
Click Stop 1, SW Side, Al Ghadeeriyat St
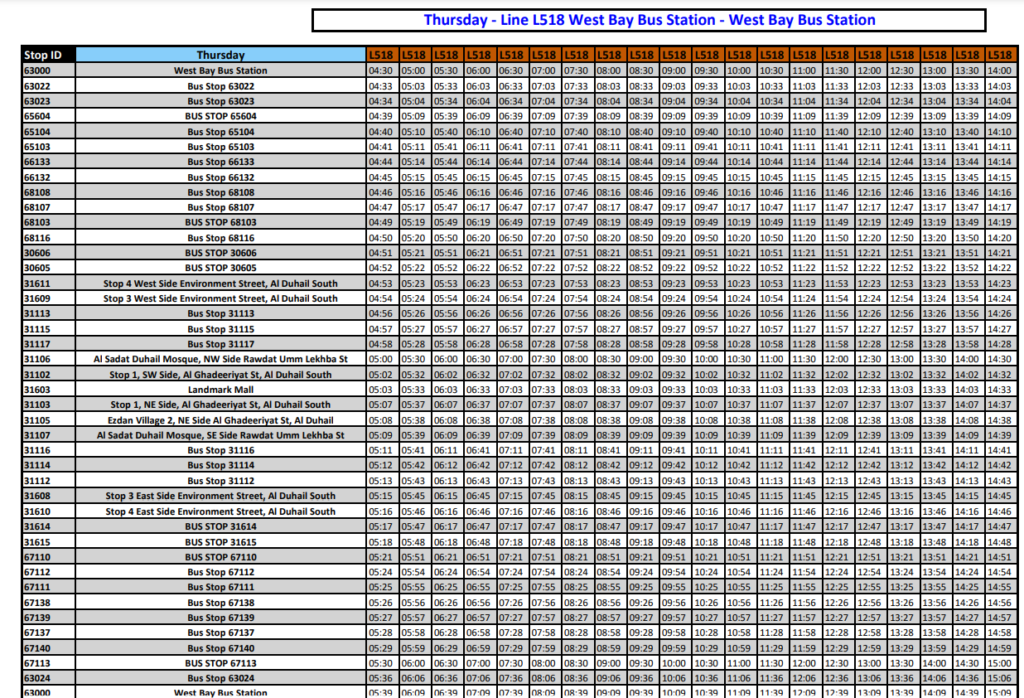220,374
